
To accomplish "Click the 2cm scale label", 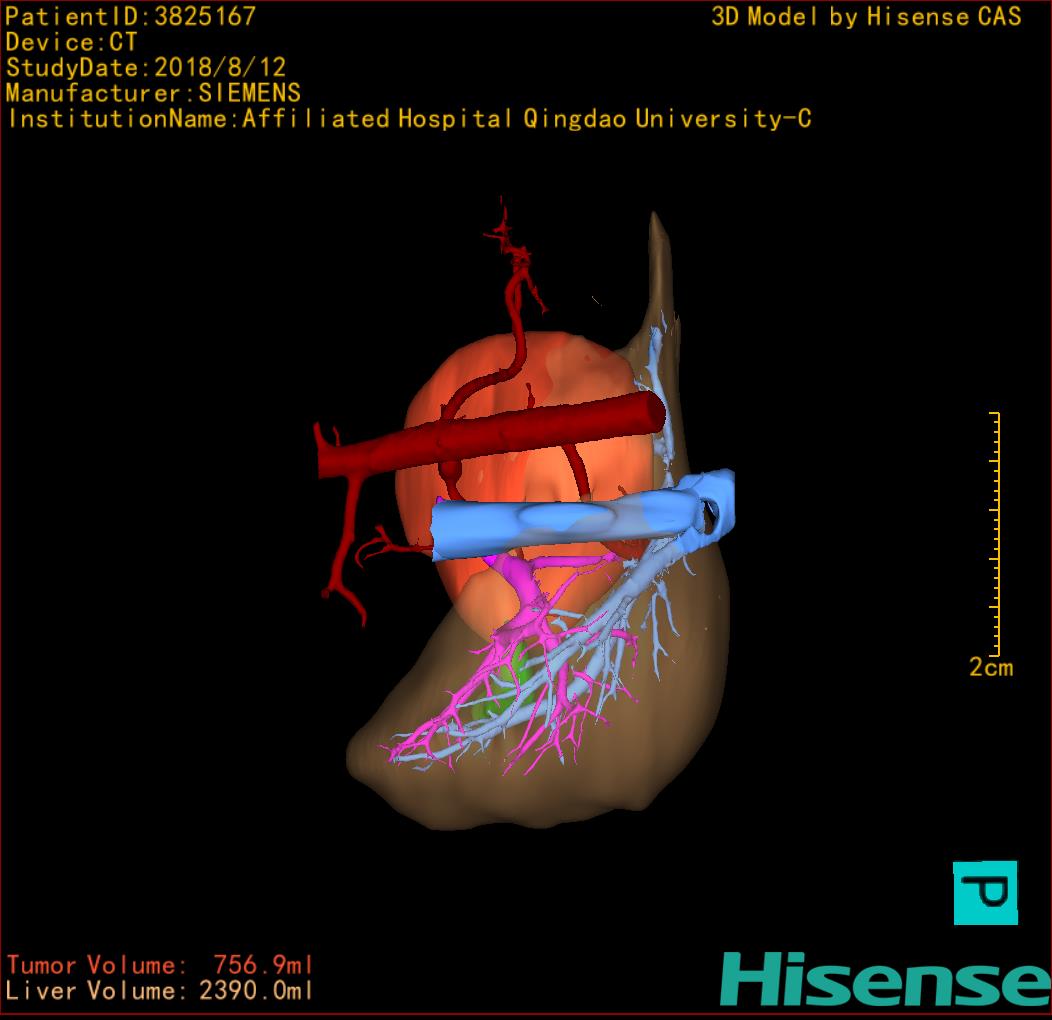I will [x=990, y=668].
